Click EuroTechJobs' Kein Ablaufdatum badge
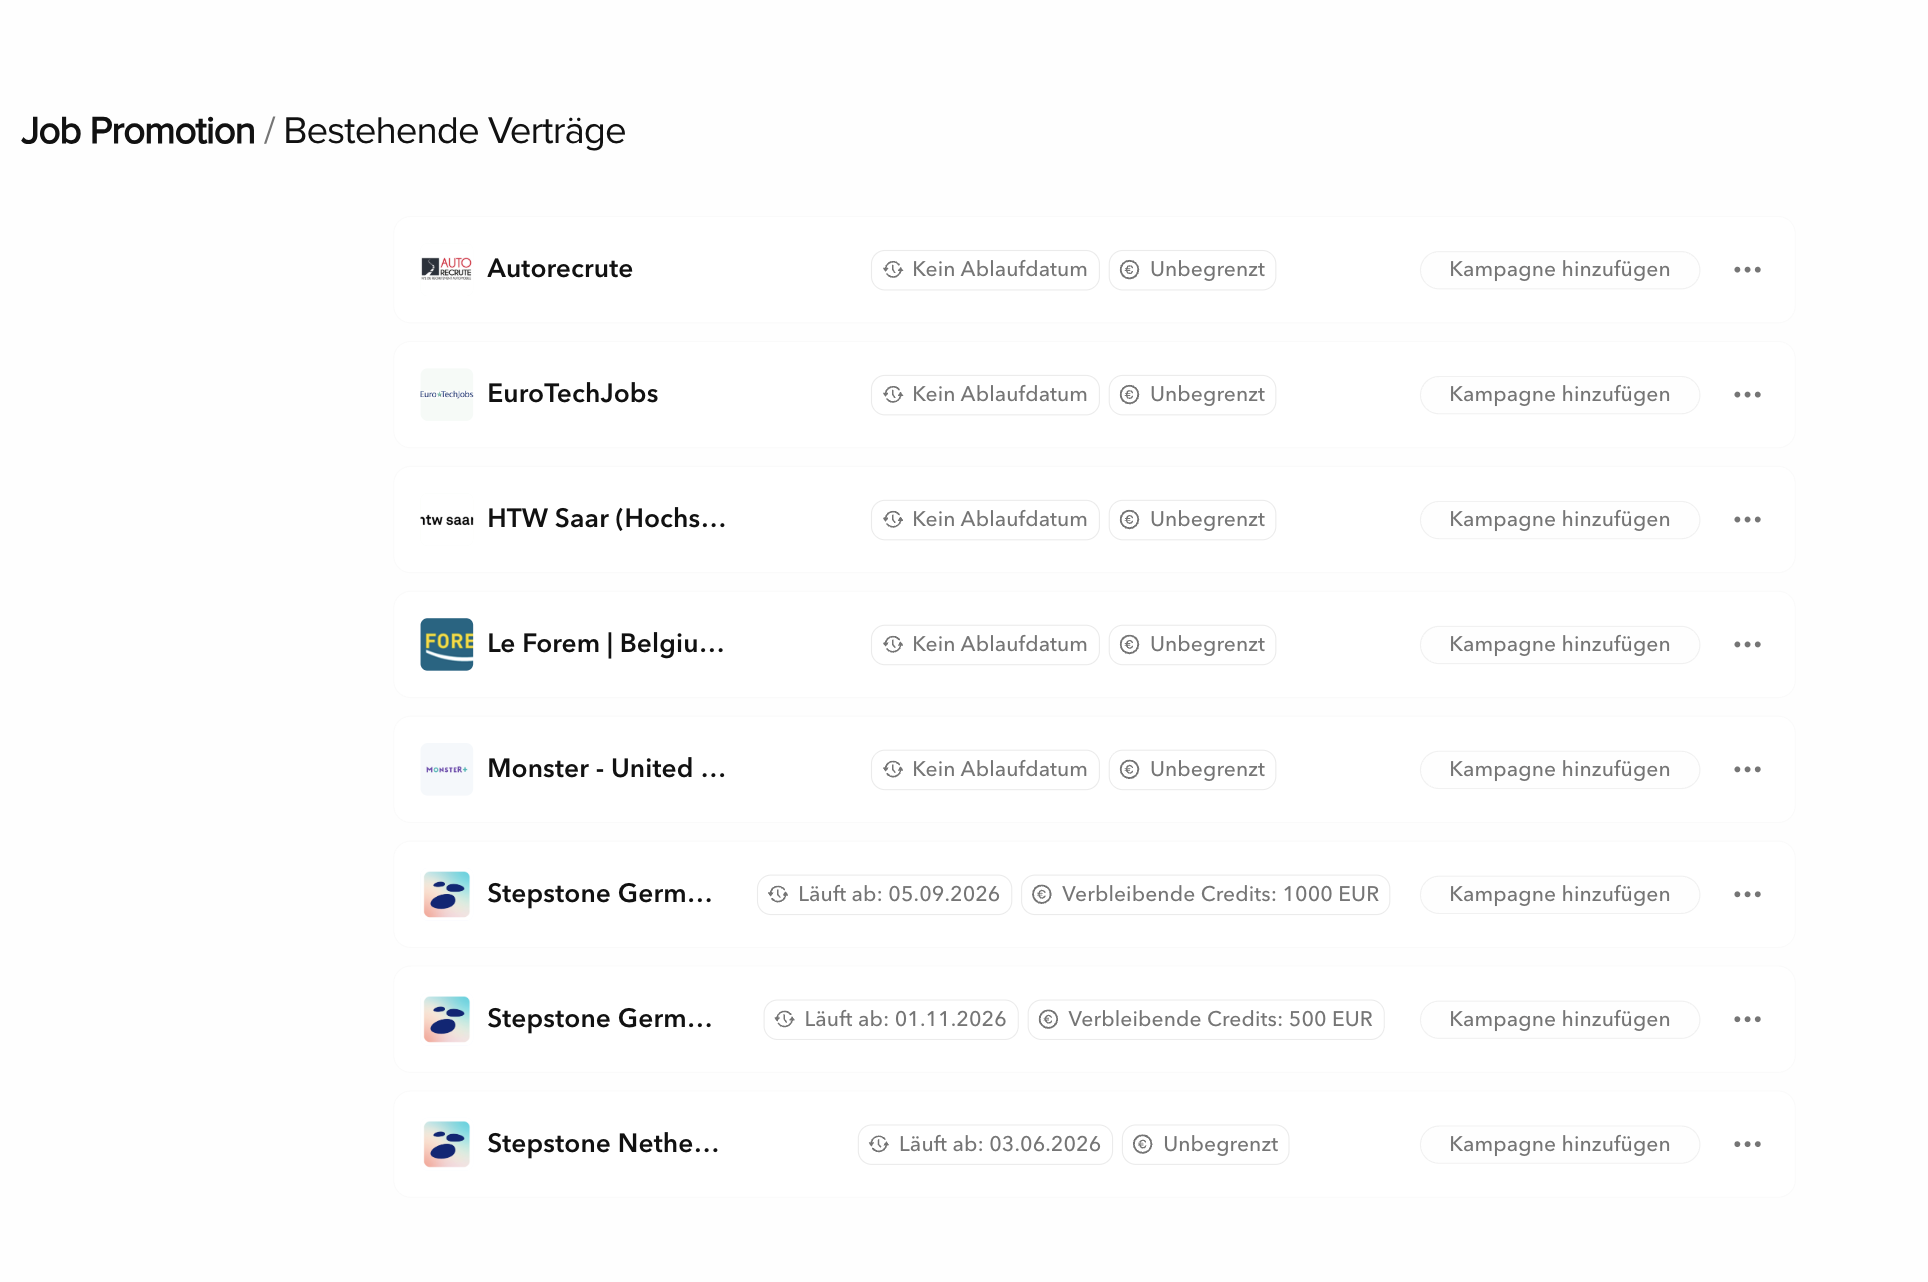 (x=985, y=395)
